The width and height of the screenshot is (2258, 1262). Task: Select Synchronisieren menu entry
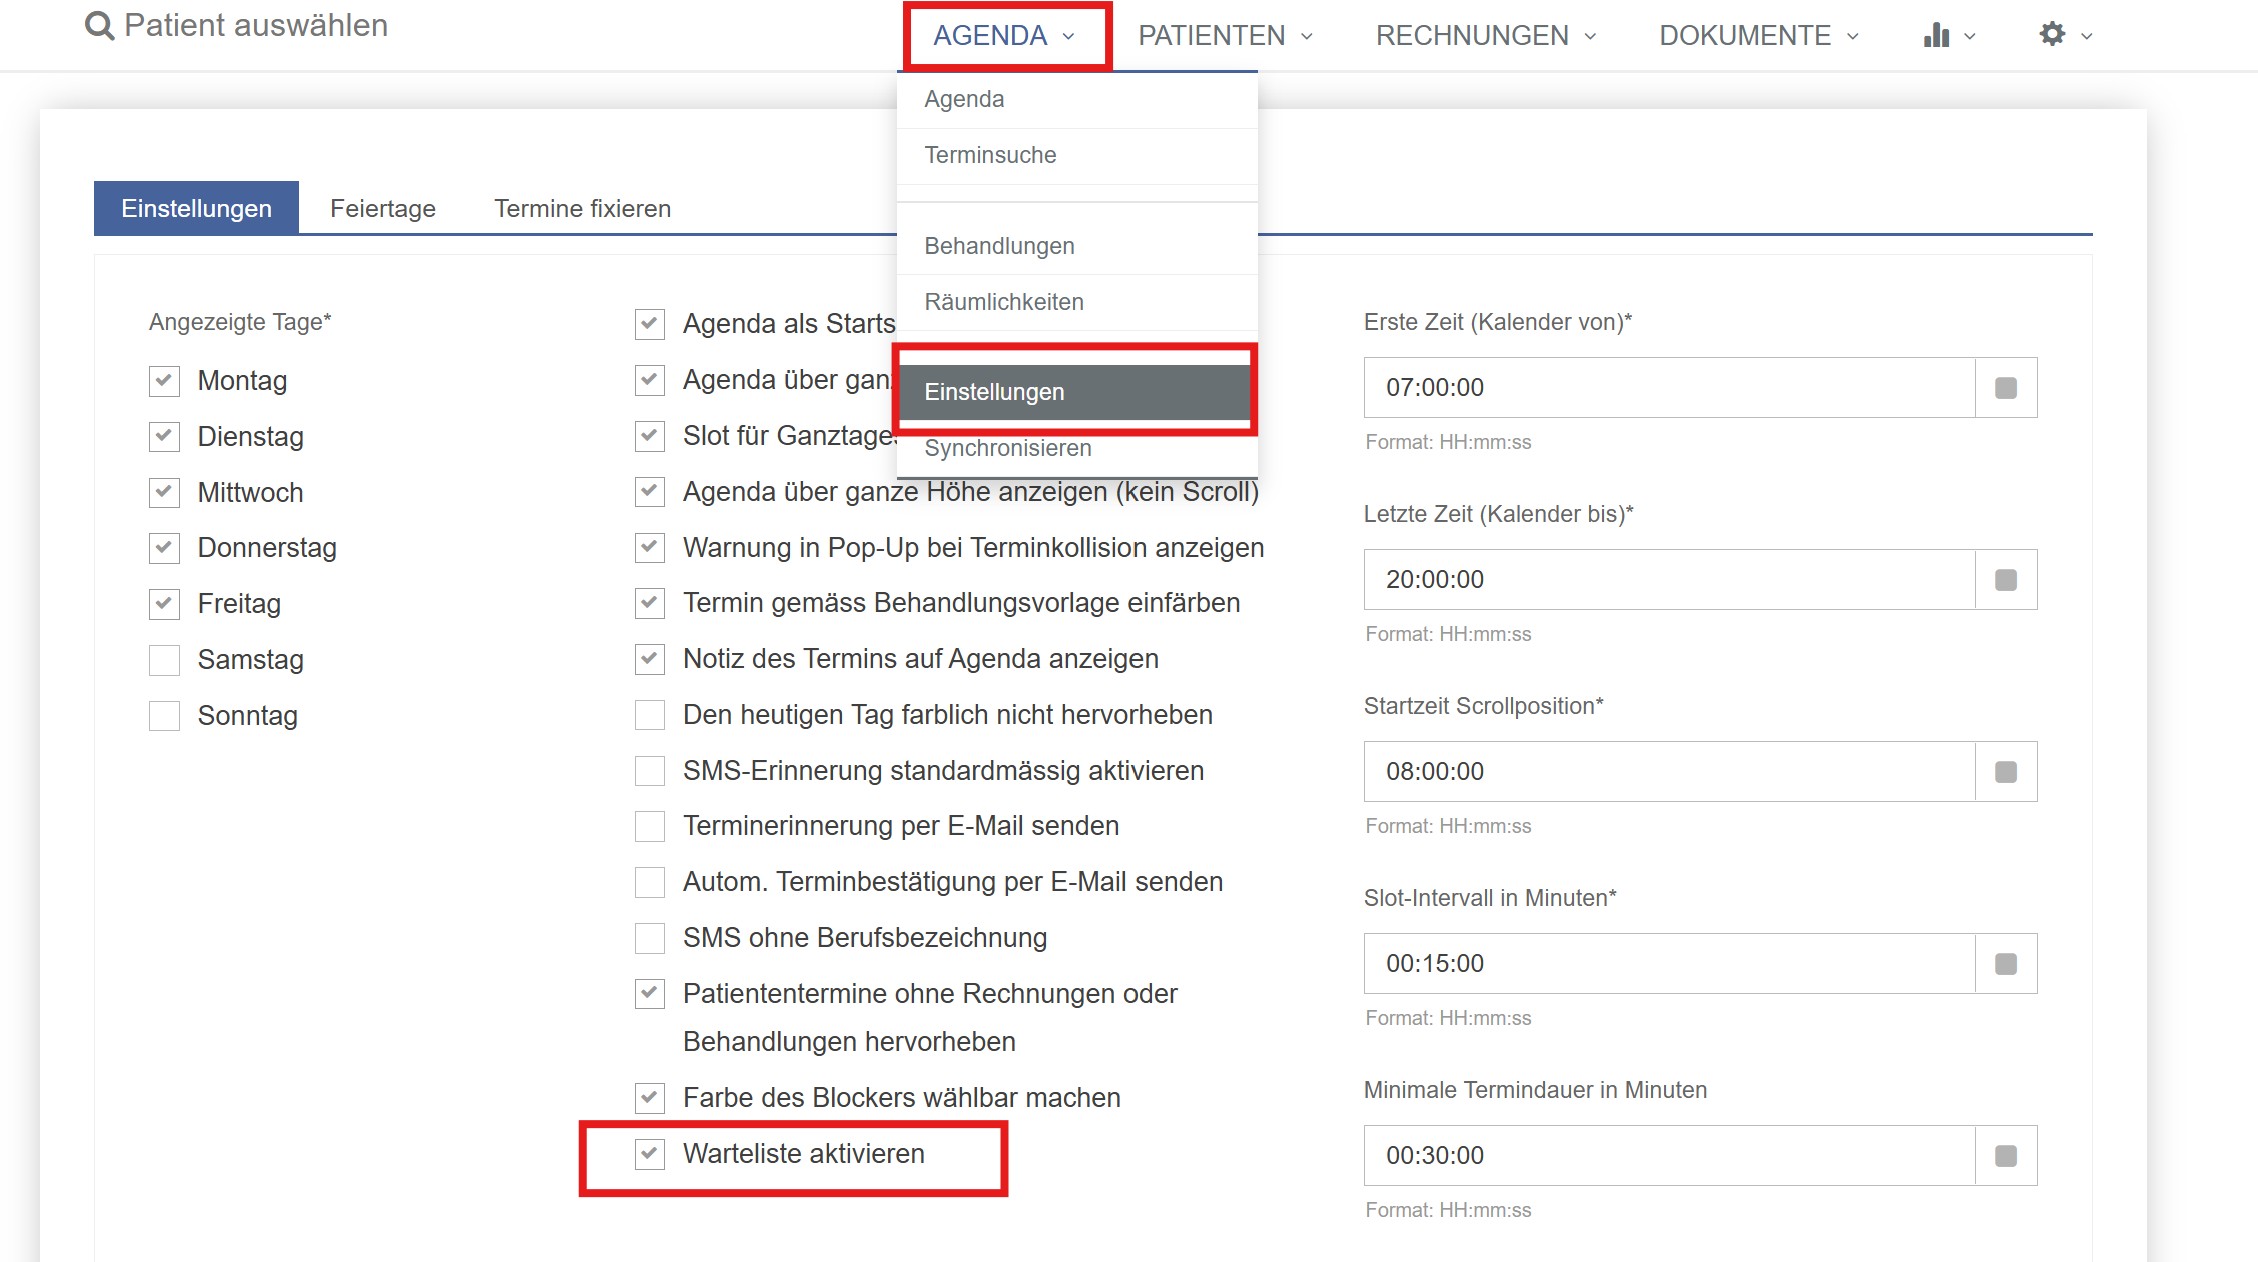1077,448
